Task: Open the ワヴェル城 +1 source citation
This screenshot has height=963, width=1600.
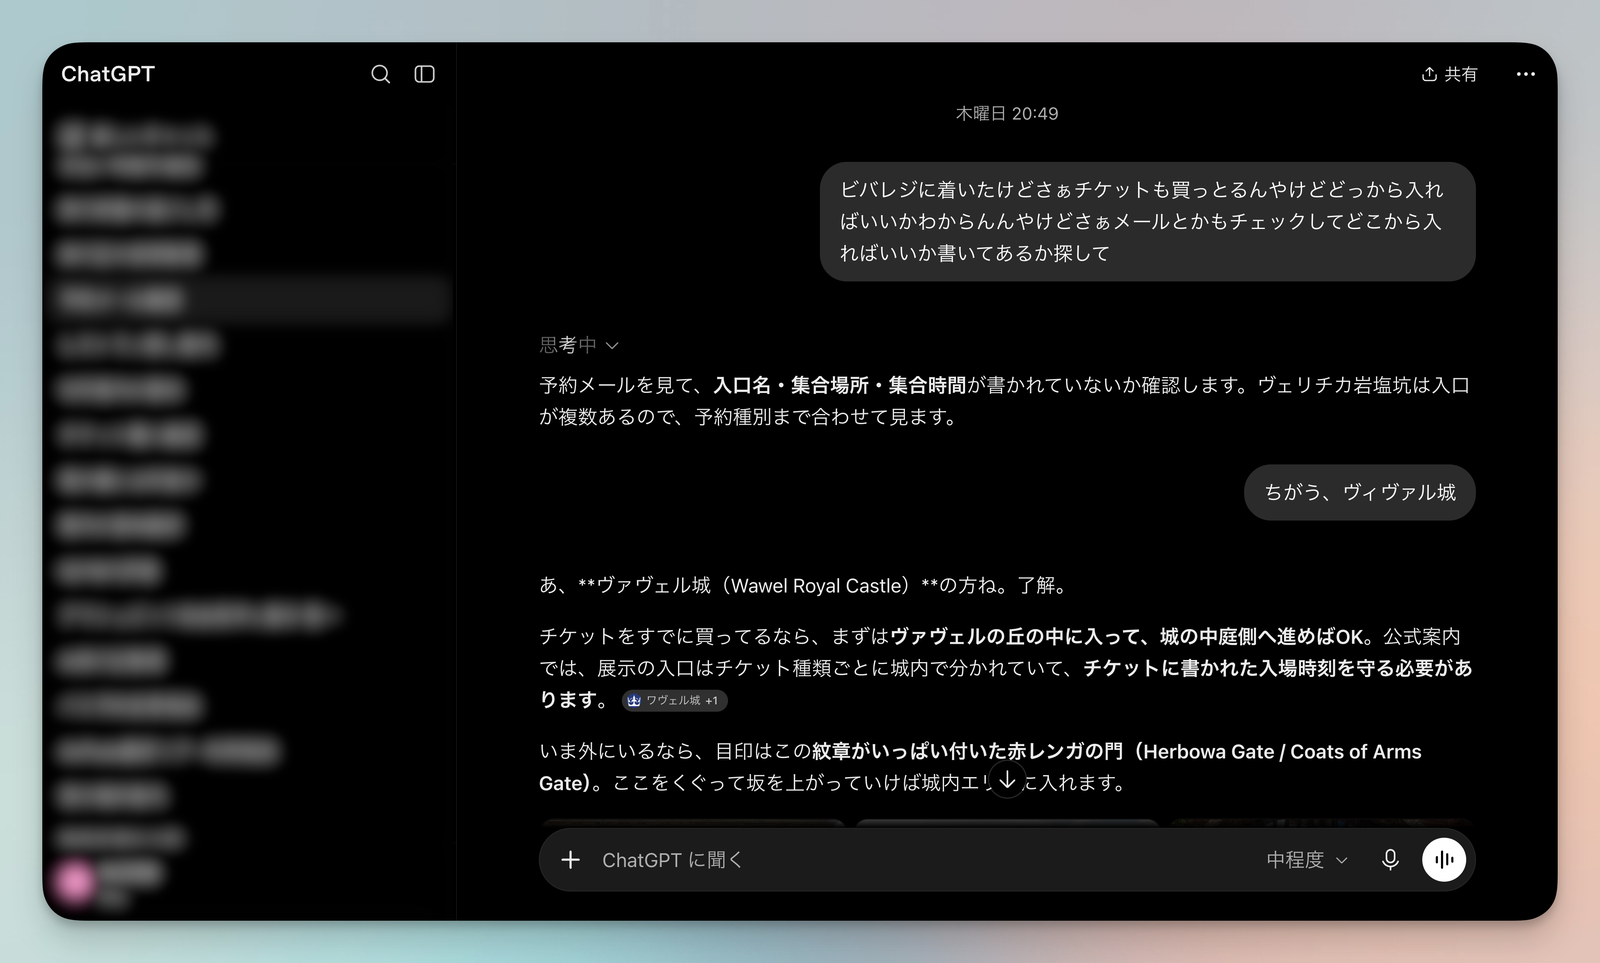Action: (674, 700)
